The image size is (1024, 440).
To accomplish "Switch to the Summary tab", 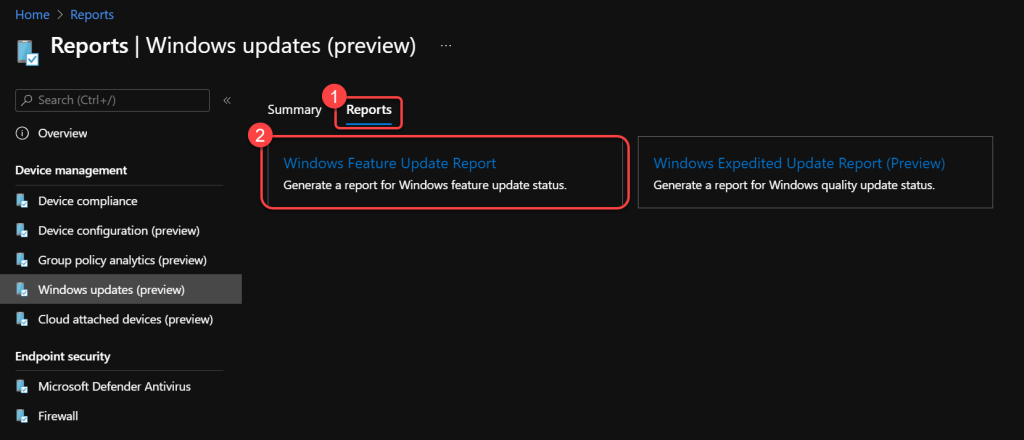I will tap(294, 110).
